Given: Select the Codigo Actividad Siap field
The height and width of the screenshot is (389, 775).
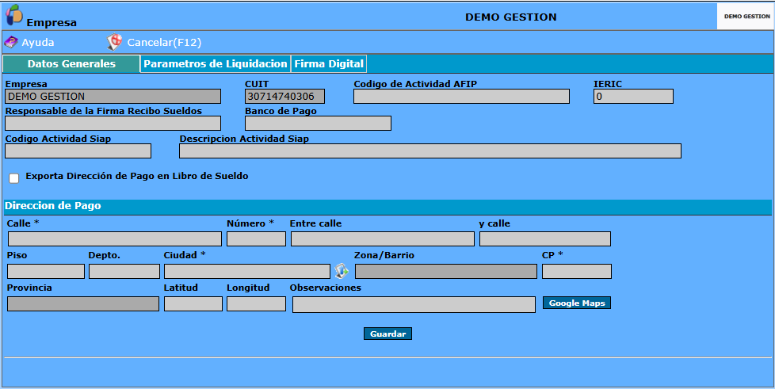Looking at the screenshot, I should 78,151.
